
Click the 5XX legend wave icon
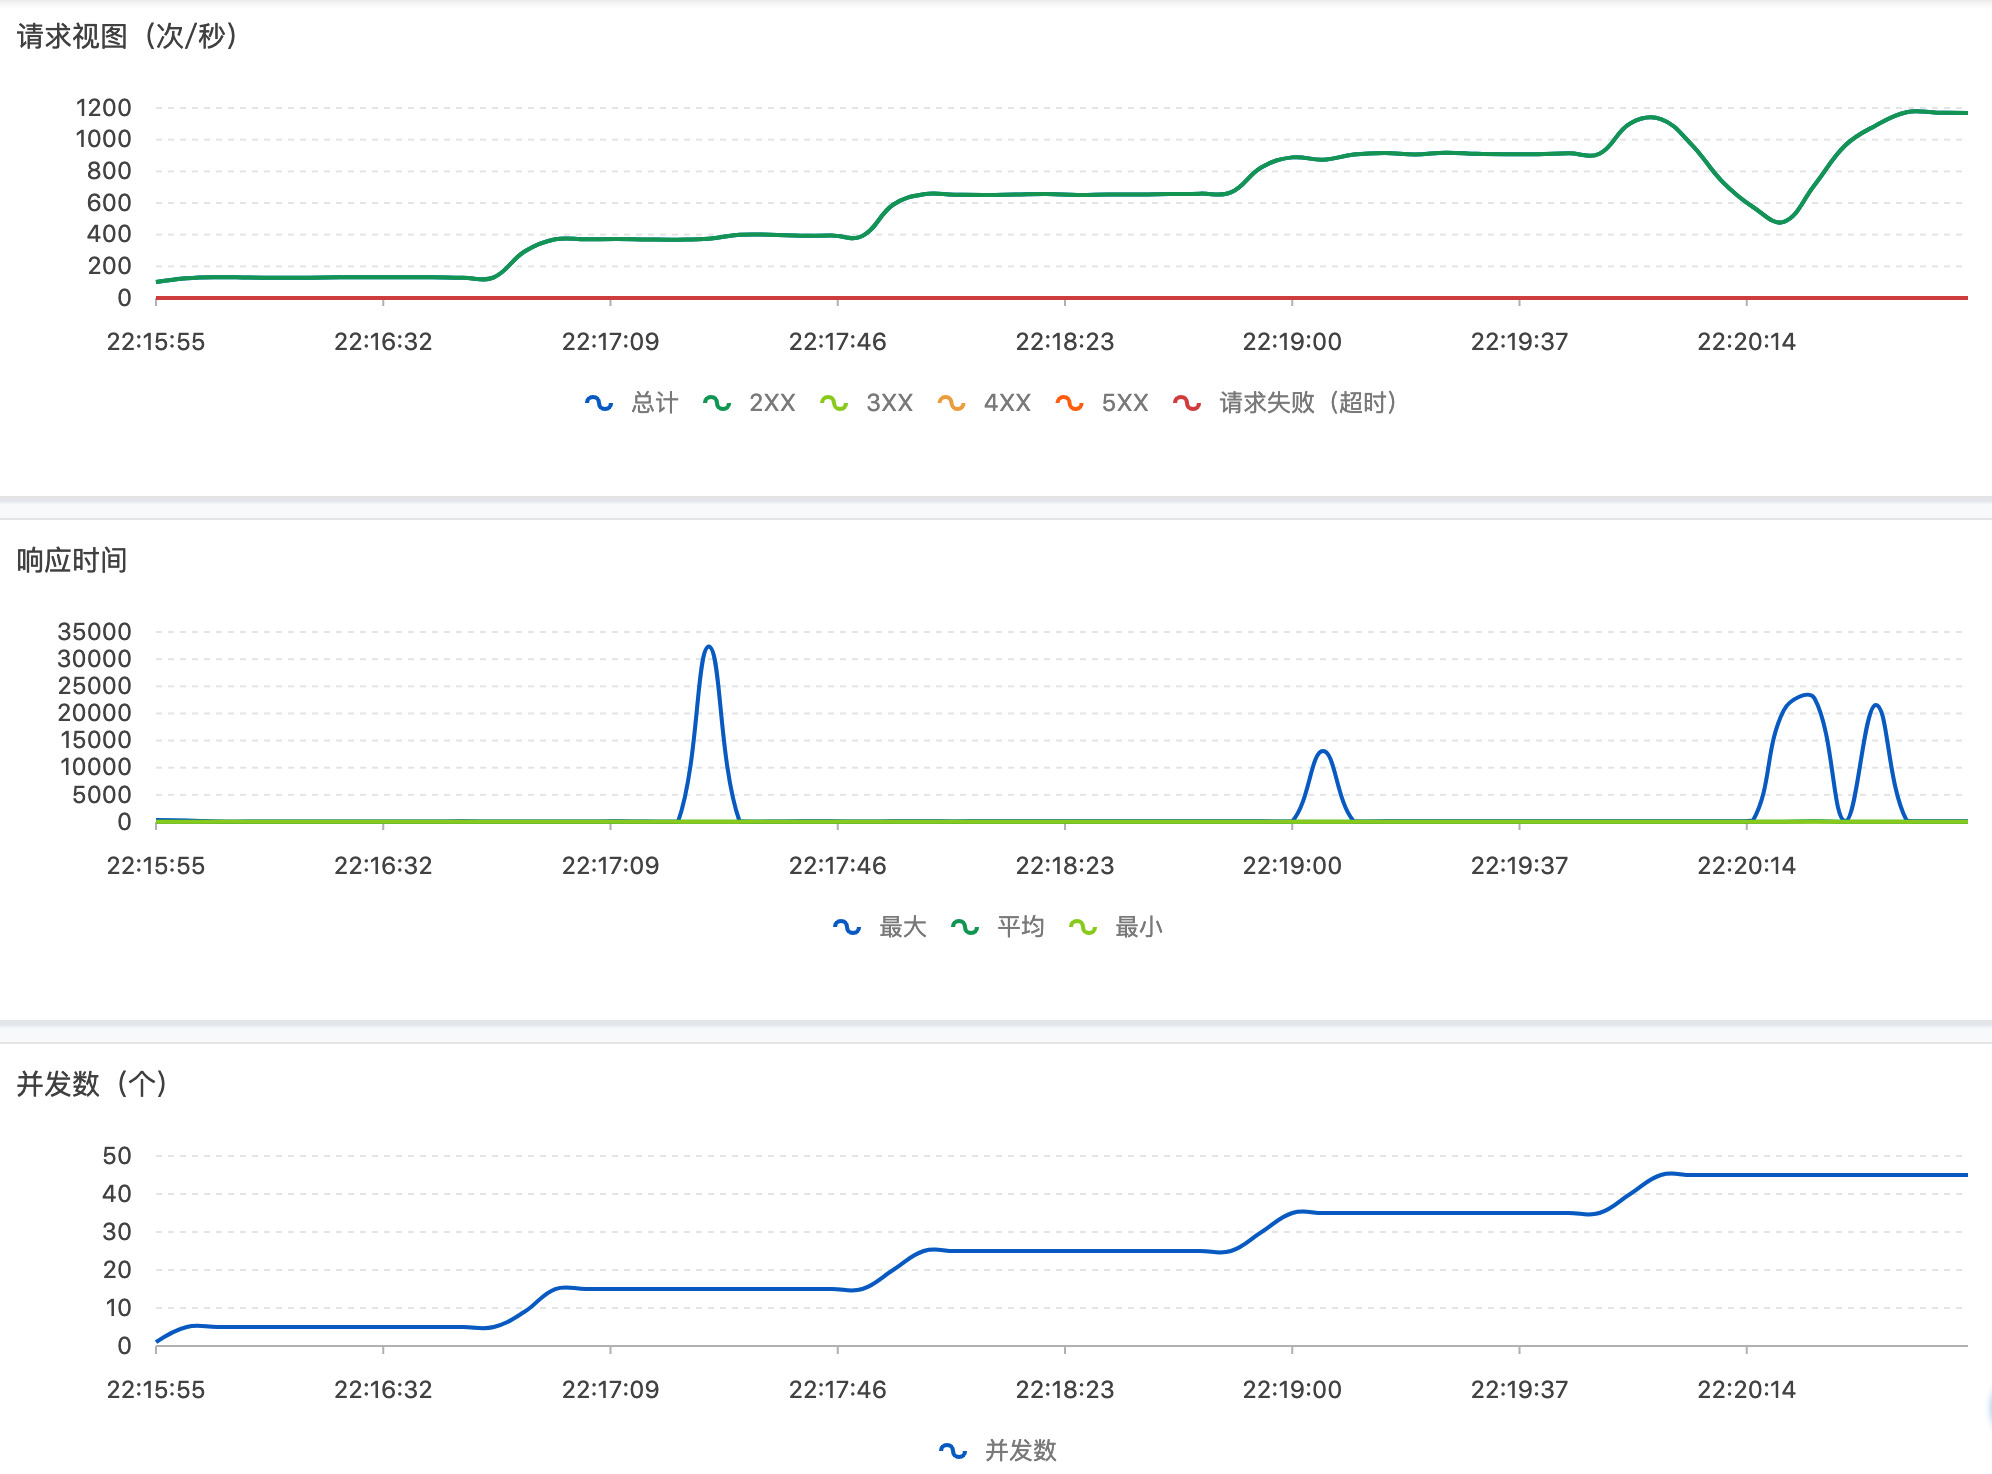coord(1069,403)
